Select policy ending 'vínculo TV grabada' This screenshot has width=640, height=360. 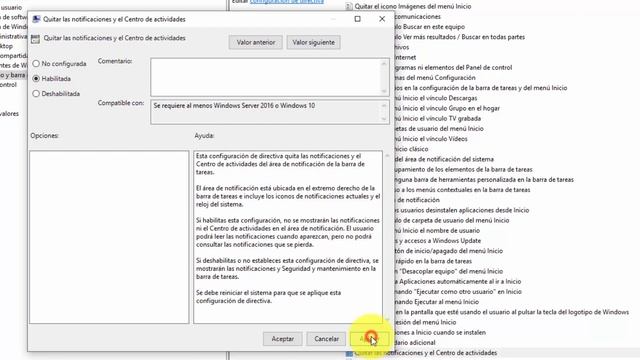point(438,119)
